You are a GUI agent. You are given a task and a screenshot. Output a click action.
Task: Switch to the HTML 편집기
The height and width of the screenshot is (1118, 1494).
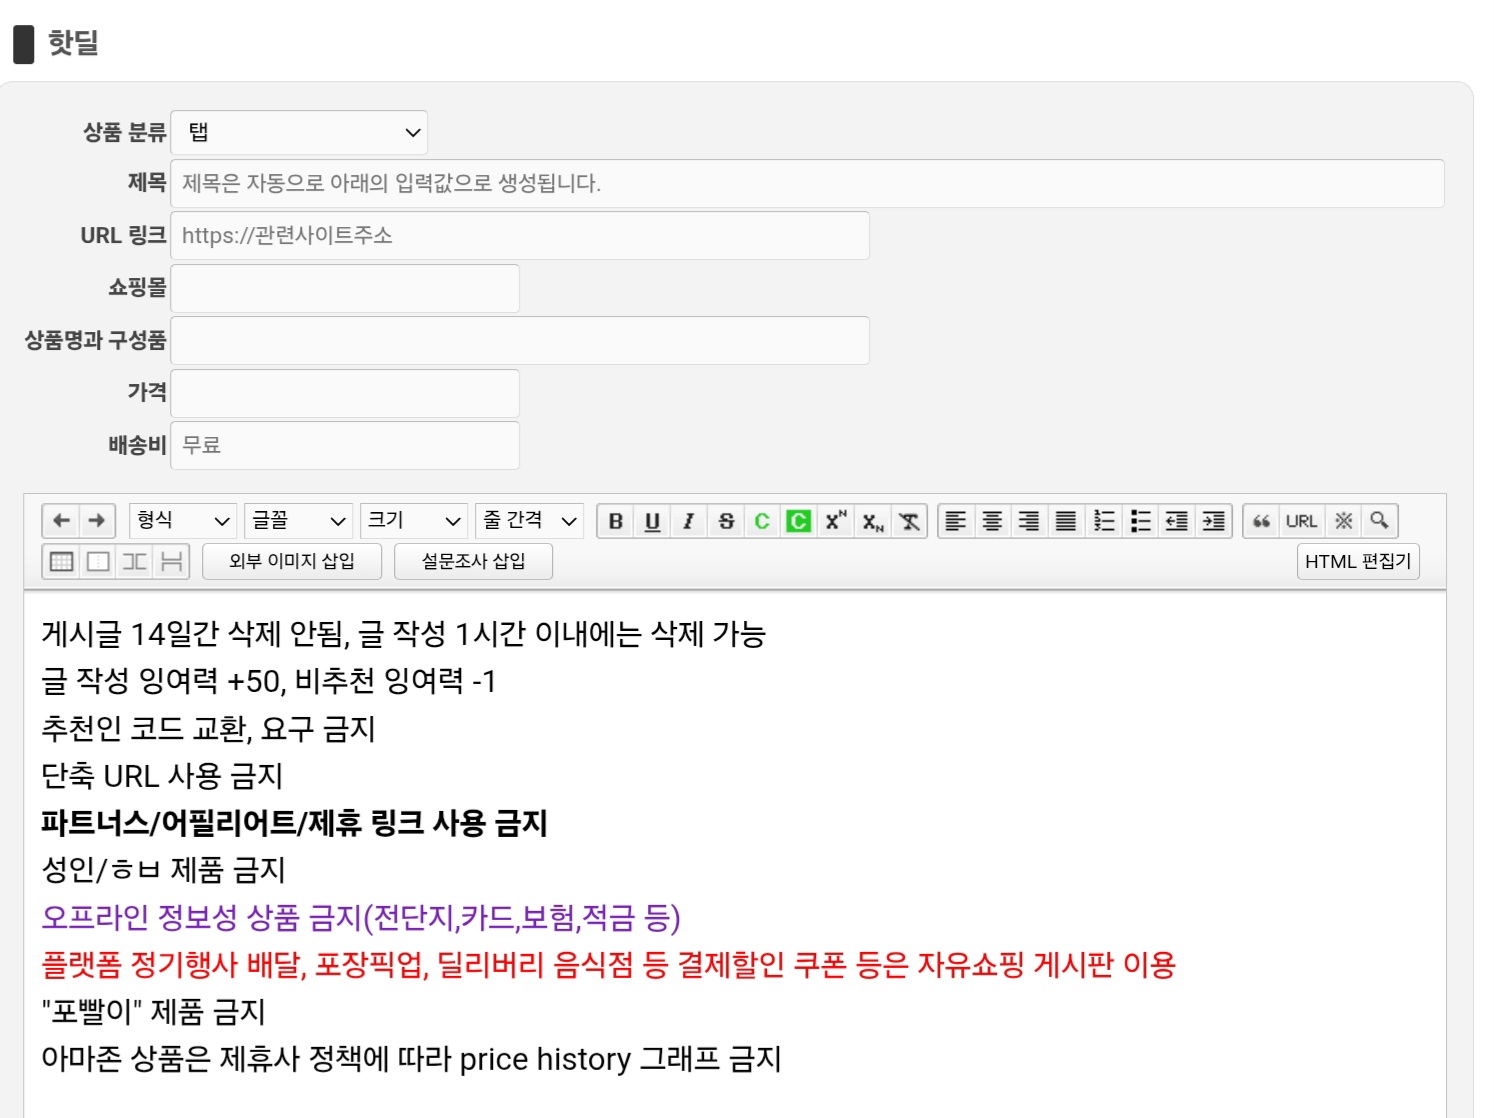[x=1357, y=561]
